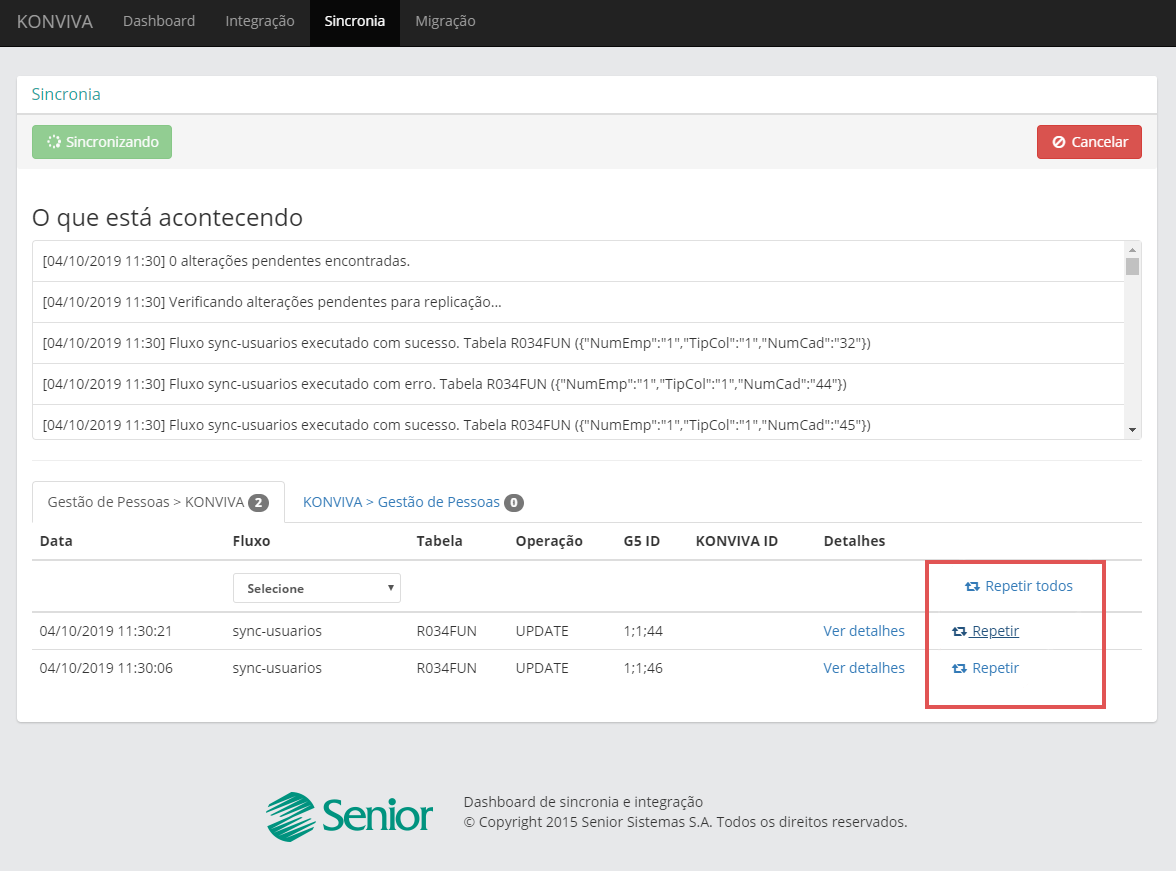This screenshot has width=1176, height=871.
Task: Click log entry '0 alterações pendentes encontradas'
Action: [578, 261]
